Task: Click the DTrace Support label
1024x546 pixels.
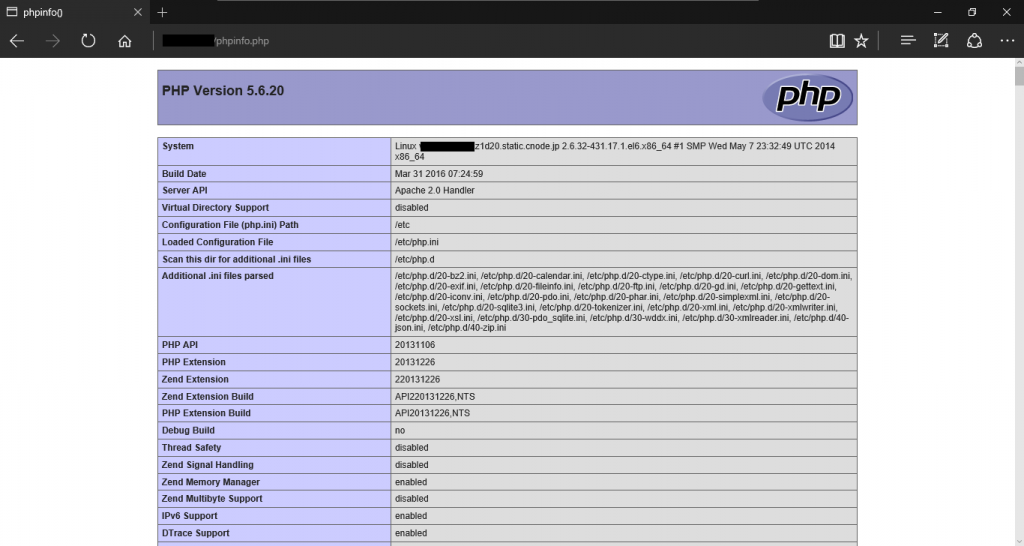Action: pos(196,534)
